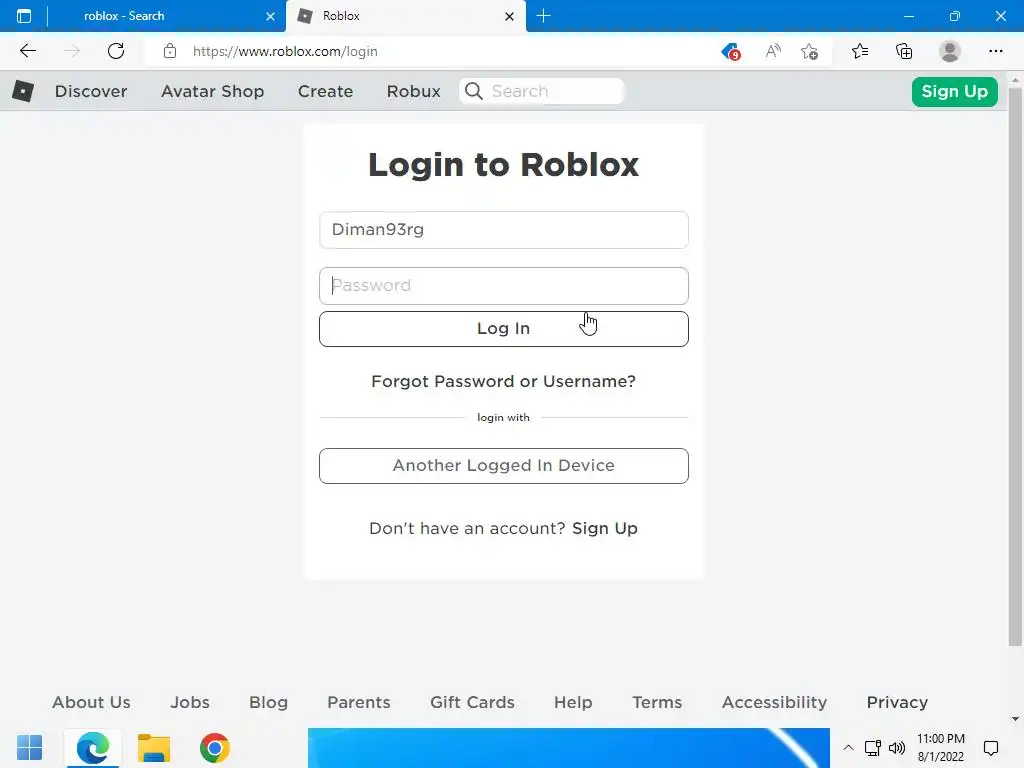Open the Gift Cards footer link
This screenshot has height=768, width=1024.
click(x=472, y=702)
